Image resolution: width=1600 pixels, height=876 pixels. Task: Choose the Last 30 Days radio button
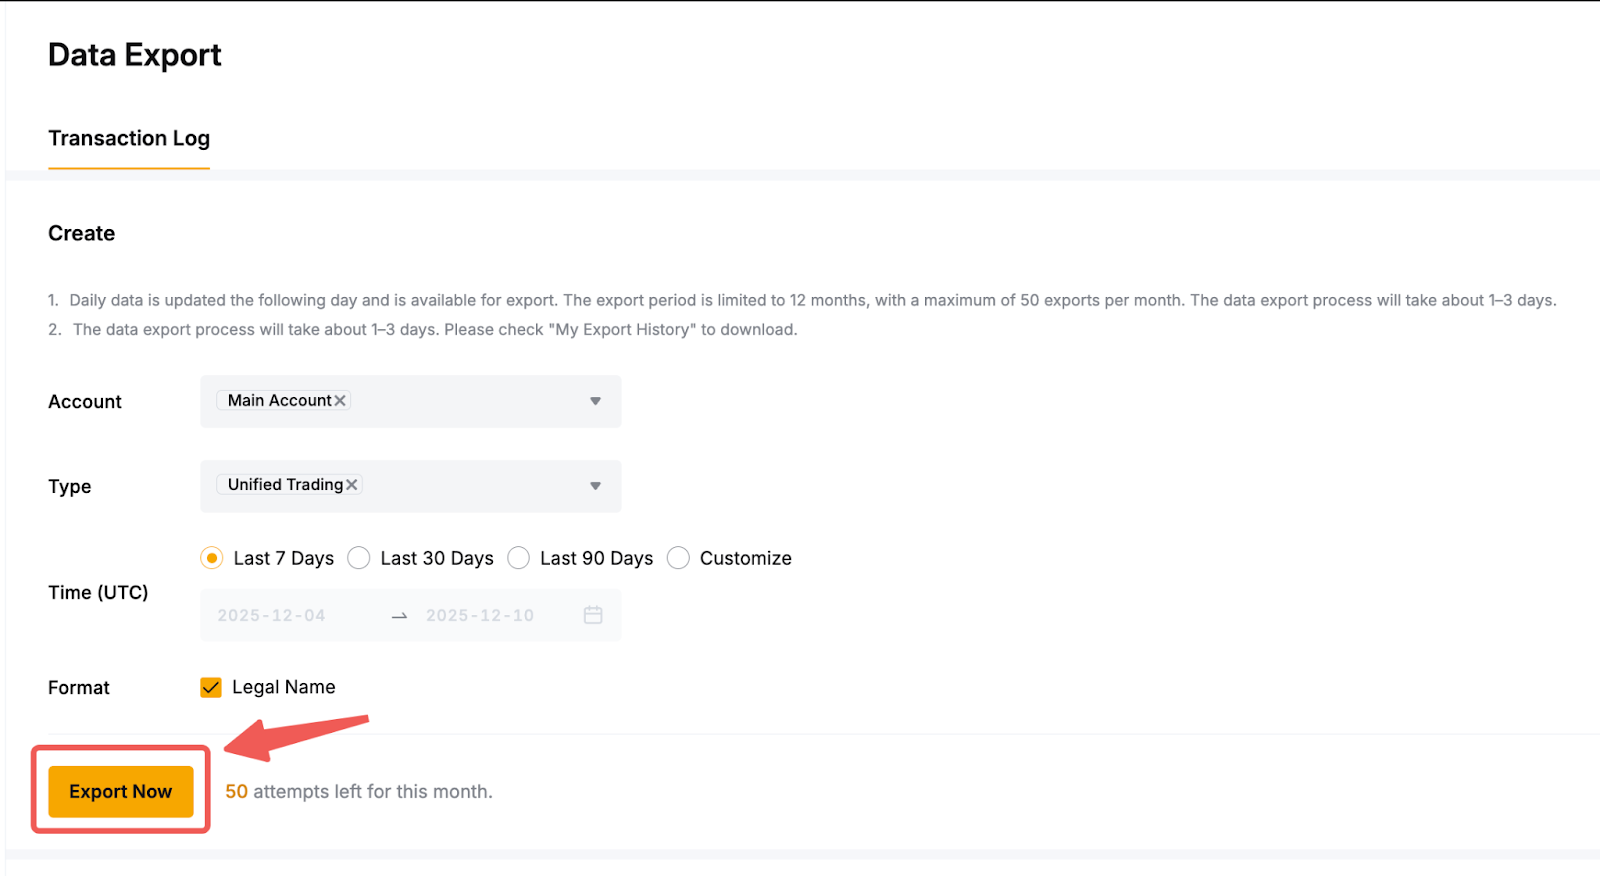point(359,558)
